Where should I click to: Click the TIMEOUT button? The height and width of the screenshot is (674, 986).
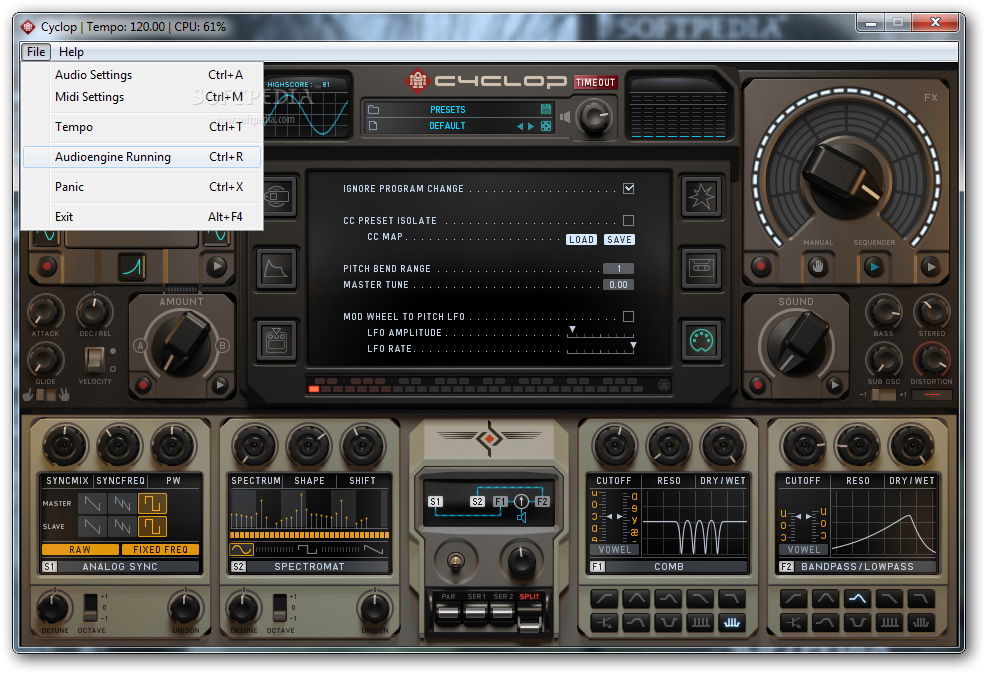(595, 82)
